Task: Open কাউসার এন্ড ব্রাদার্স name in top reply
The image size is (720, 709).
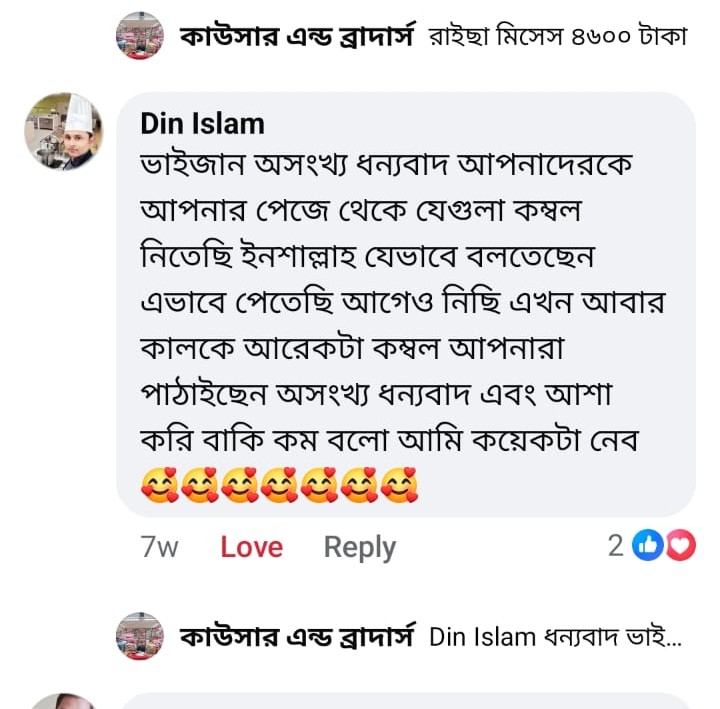Action: 296,37
